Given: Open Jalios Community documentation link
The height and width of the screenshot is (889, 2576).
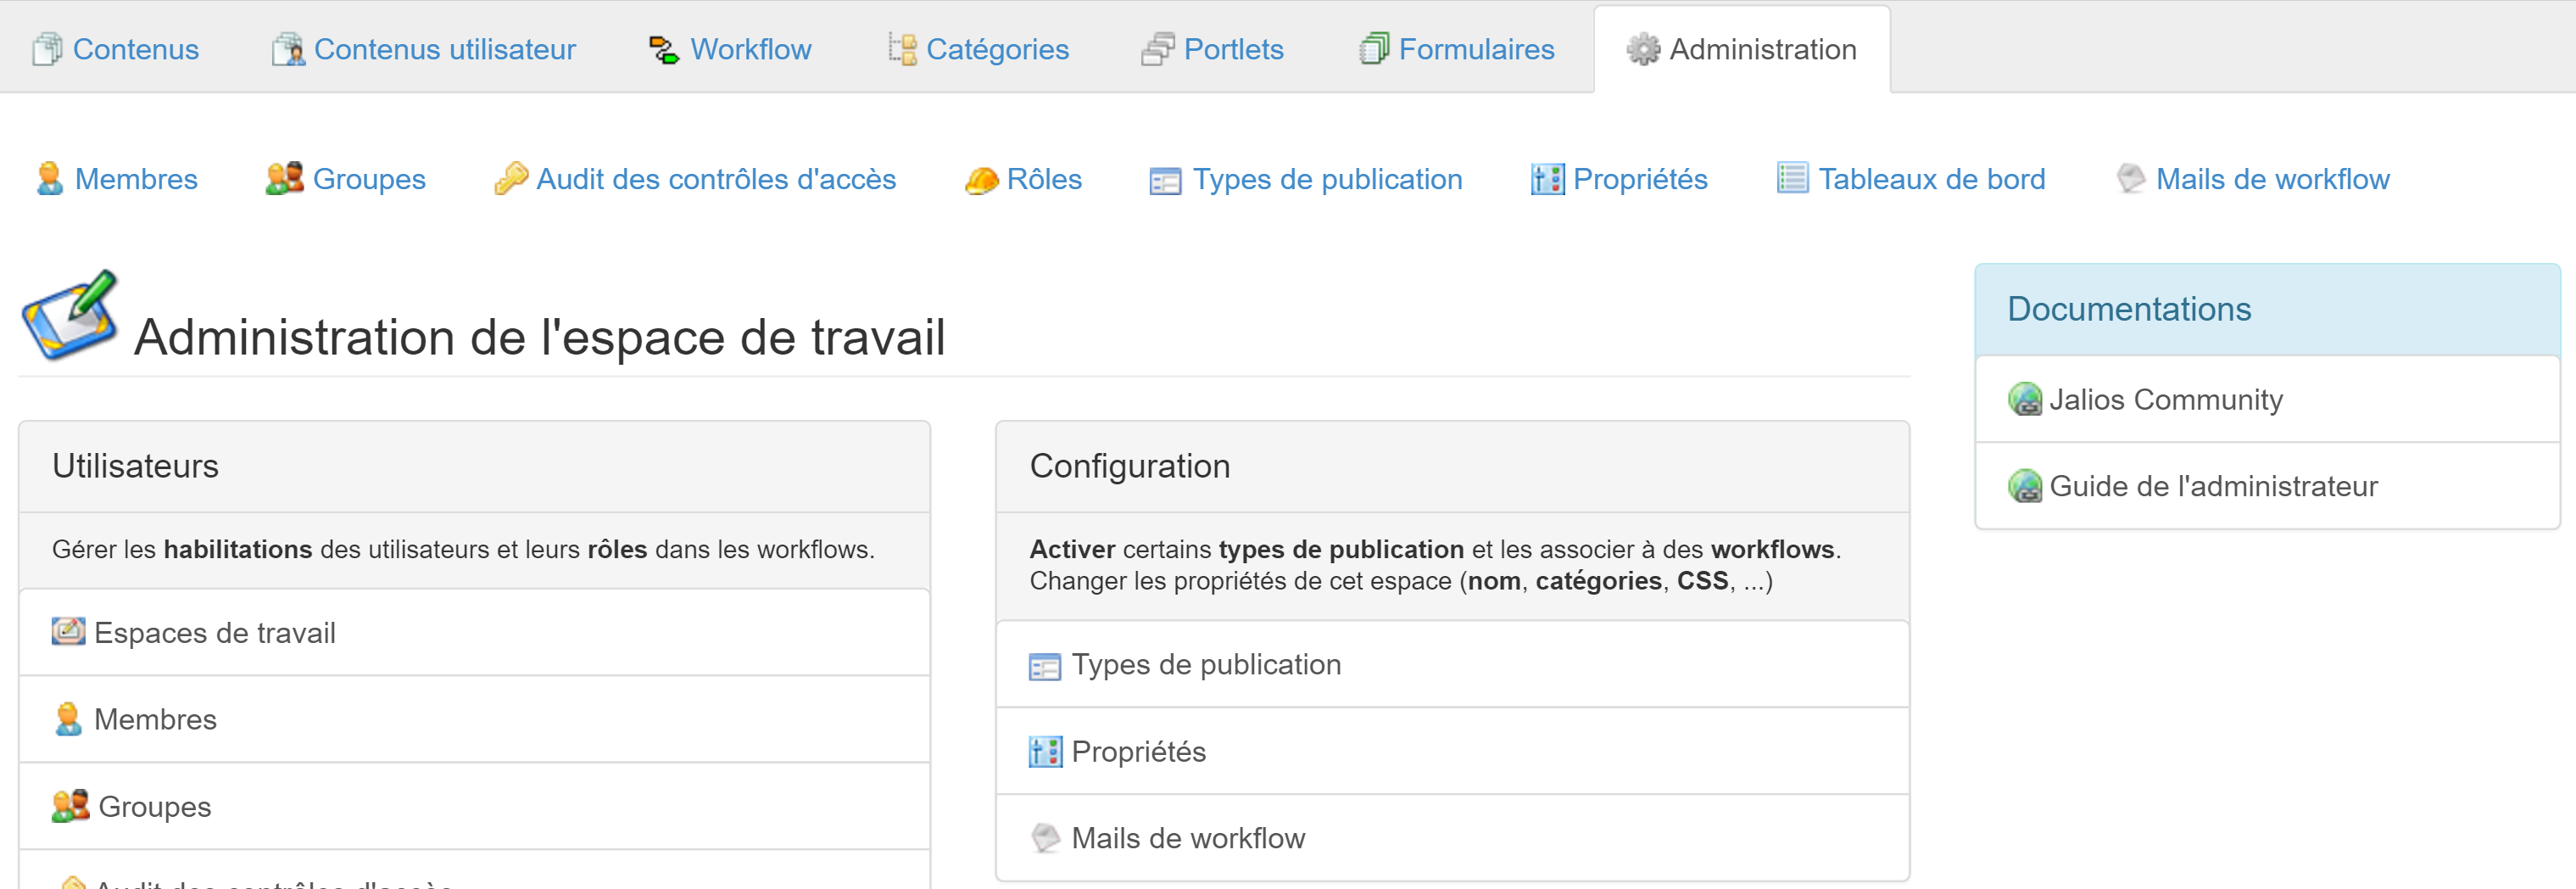Looking at the screenshot, I should pos(2267,400).
